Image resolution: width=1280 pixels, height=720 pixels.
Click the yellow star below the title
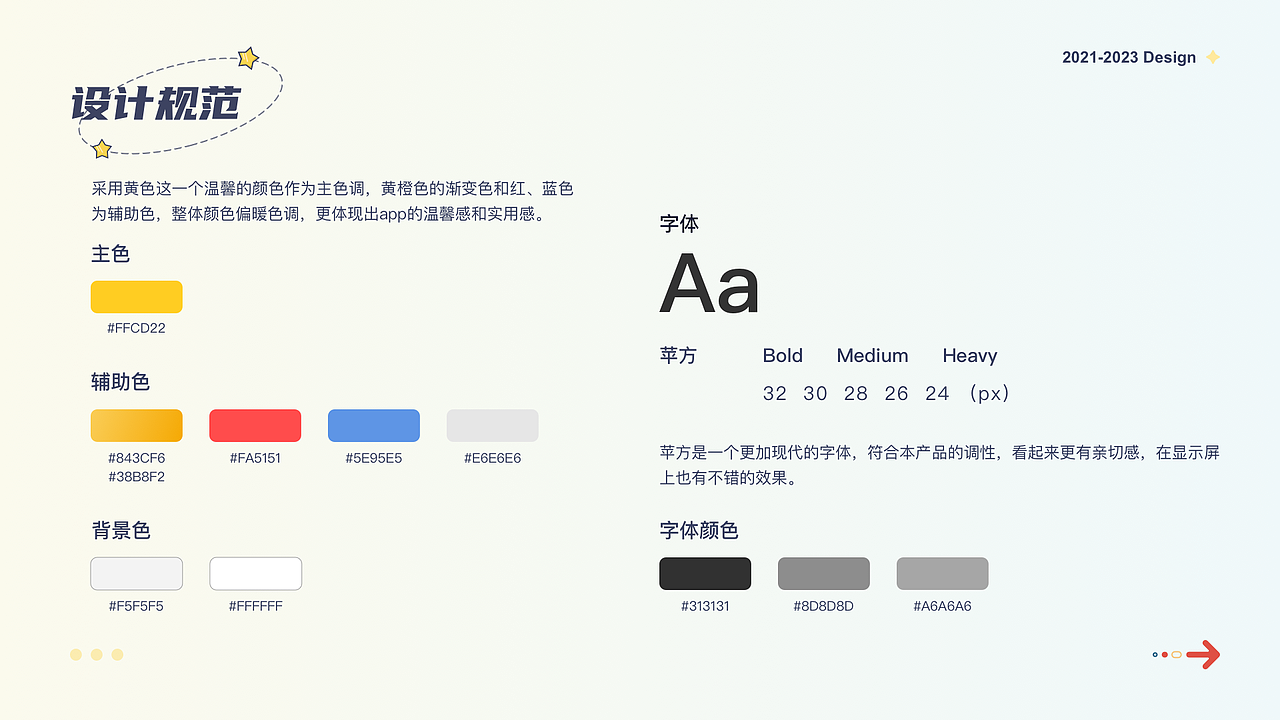(x=101, y=149)
